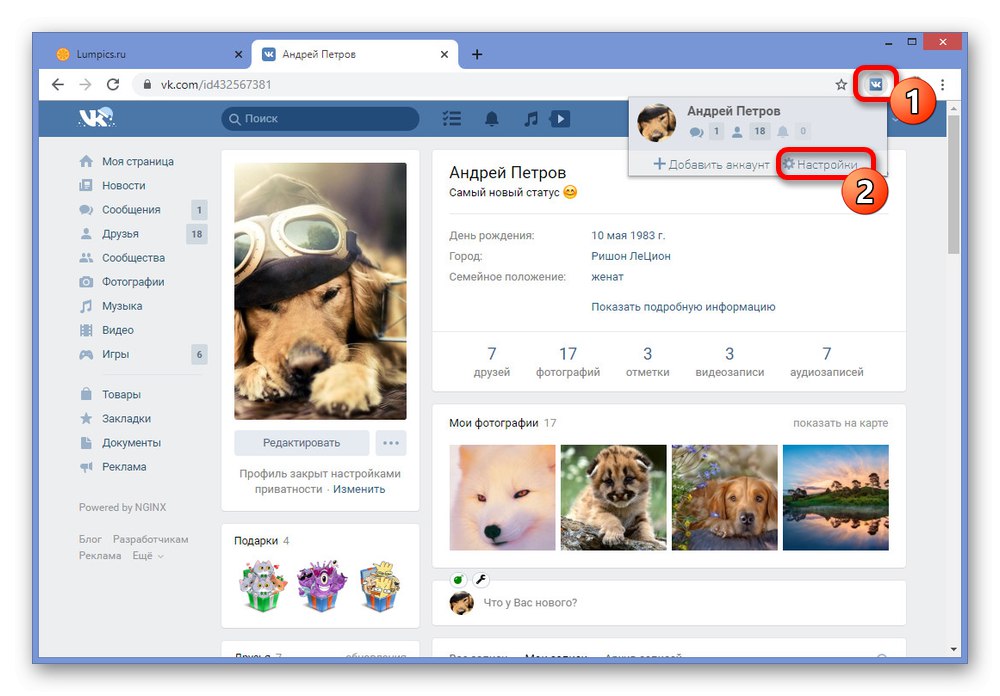Click the wrench icon above post box
1000x696 pixels.
tap(481, 579)
